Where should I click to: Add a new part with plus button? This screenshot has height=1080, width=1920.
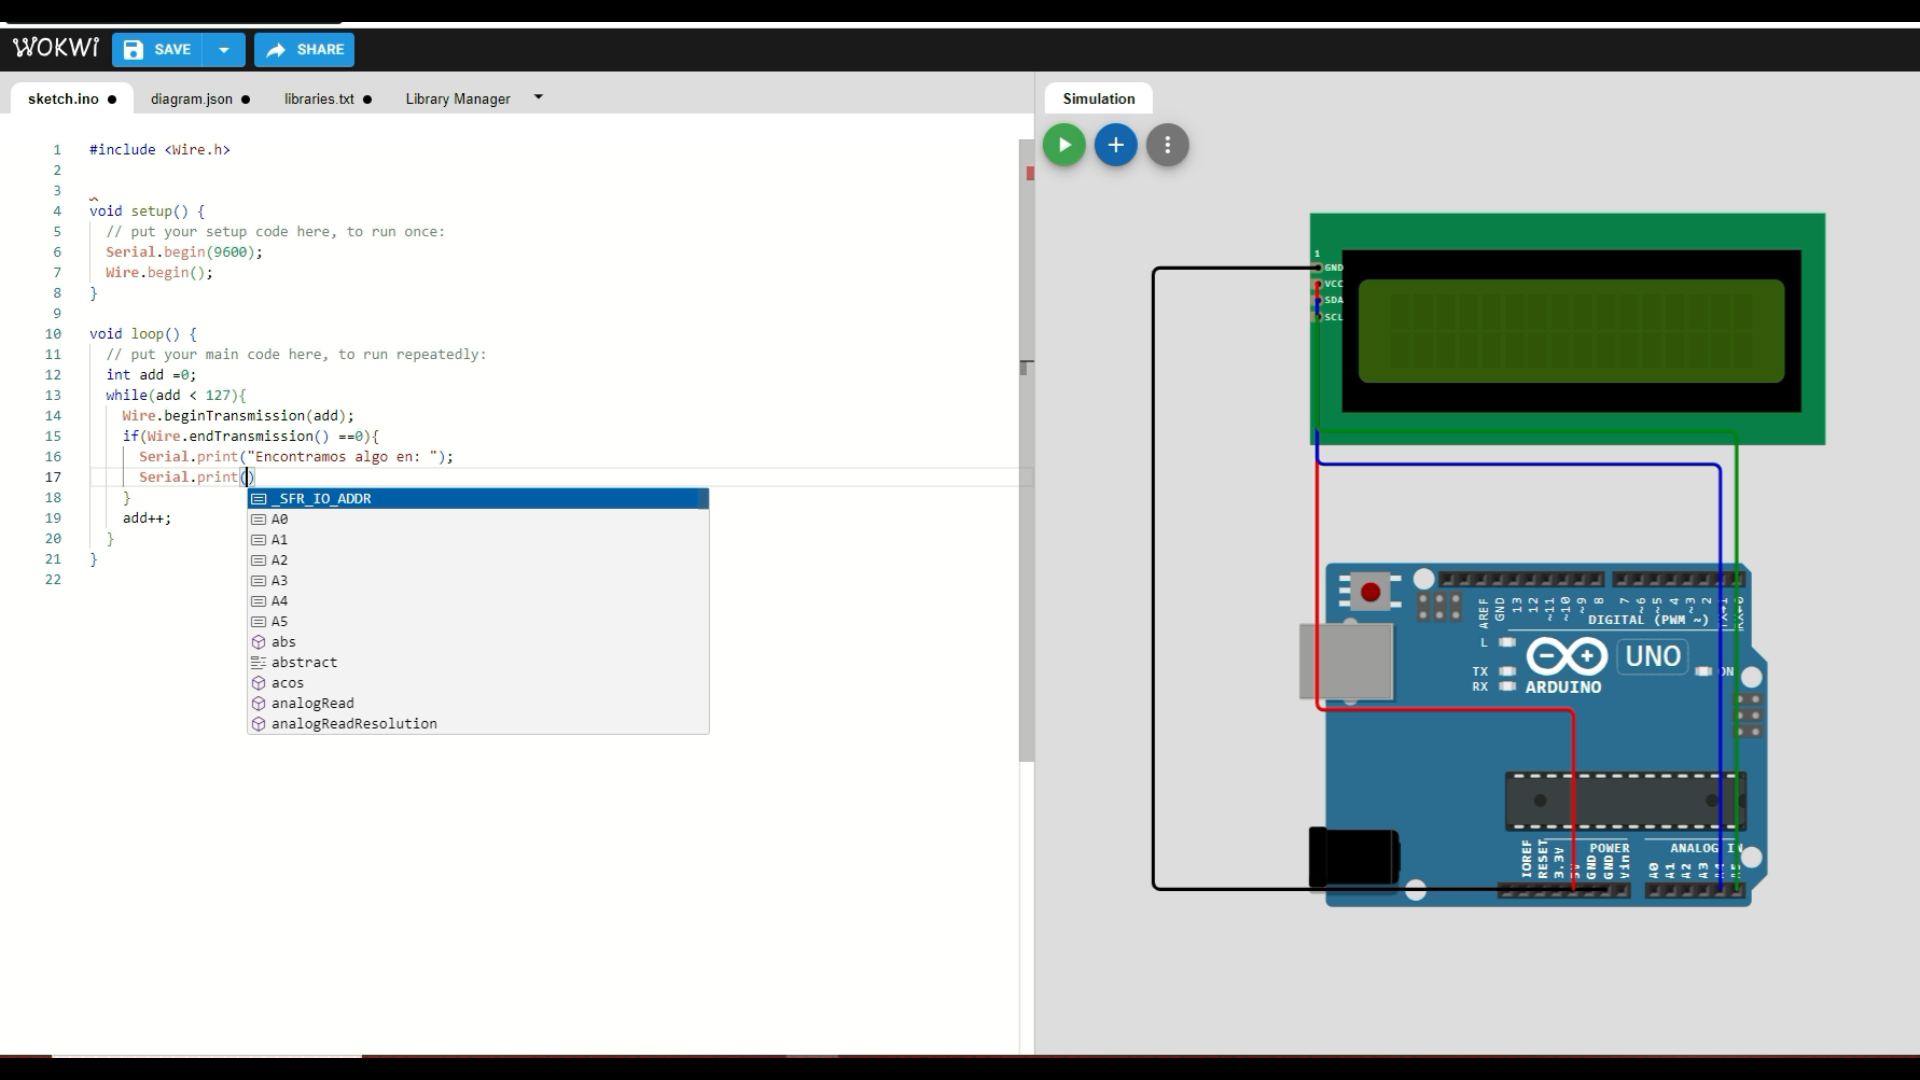coord(1116,145)
